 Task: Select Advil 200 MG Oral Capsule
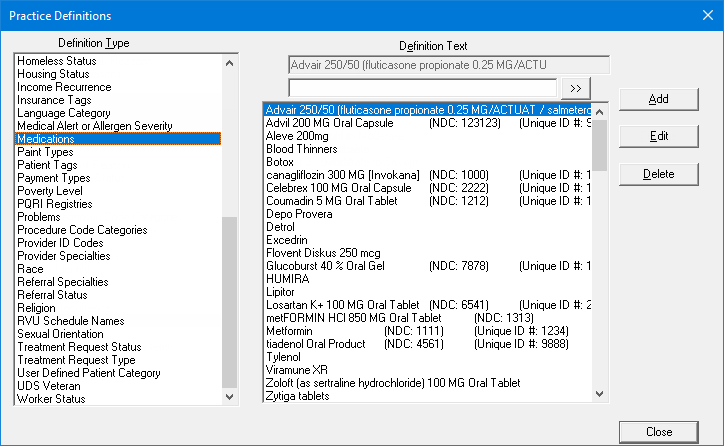click(x=428, y=123)
